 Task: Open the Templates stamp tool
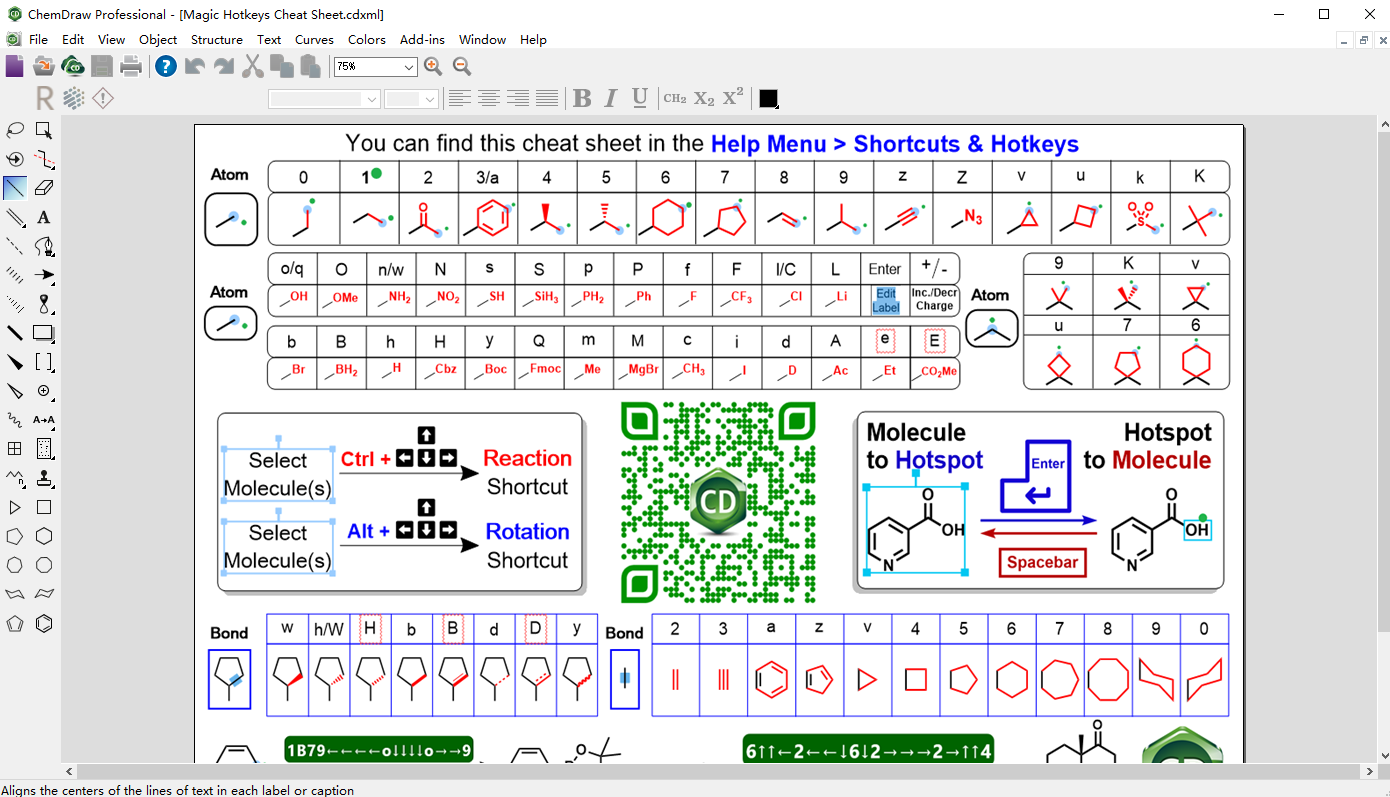pyautogui.click(x=43, y=477)
